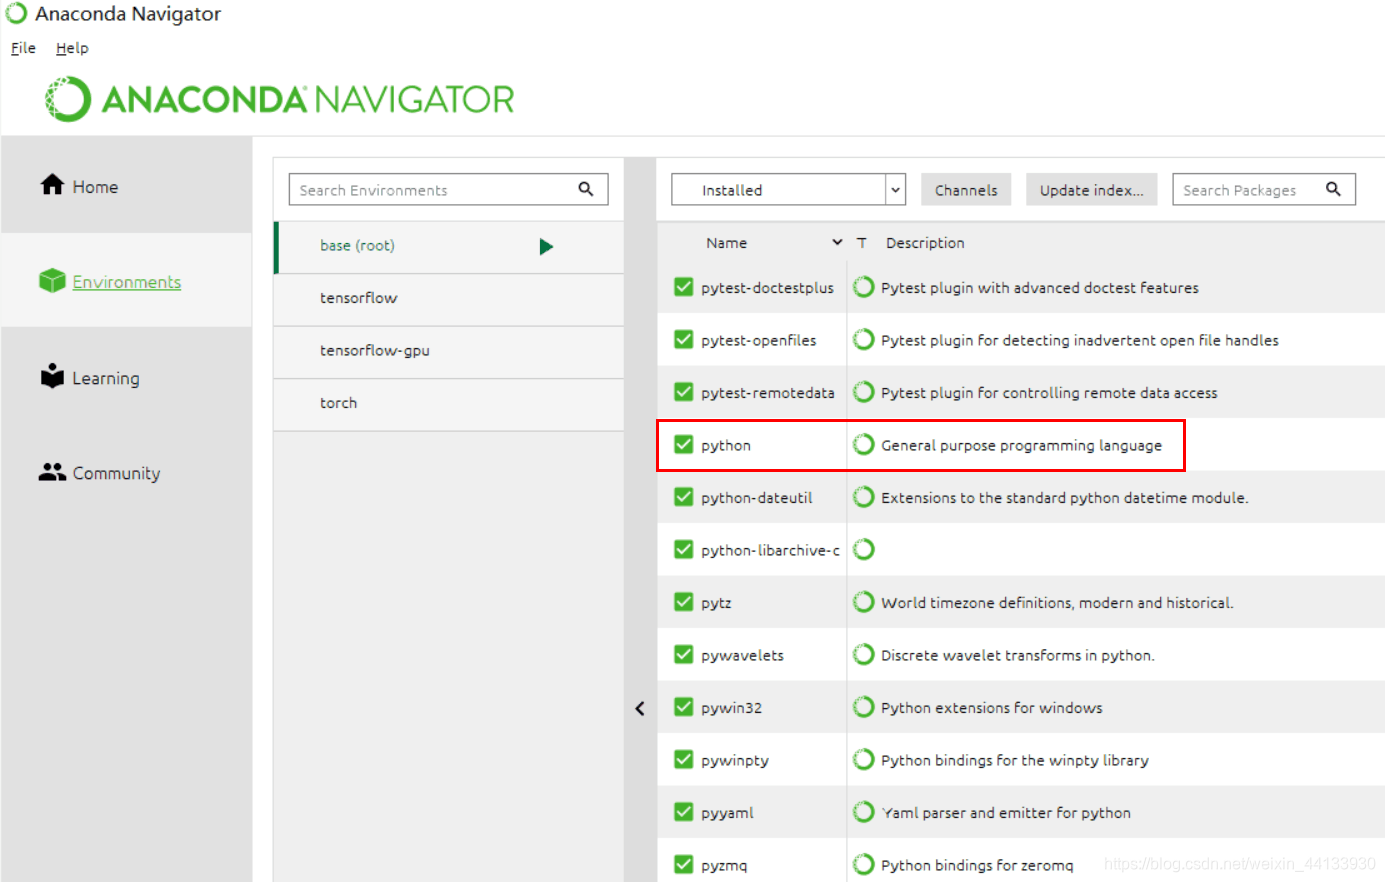
Task: Click the T column header
Action: click(x=861, y=243)
